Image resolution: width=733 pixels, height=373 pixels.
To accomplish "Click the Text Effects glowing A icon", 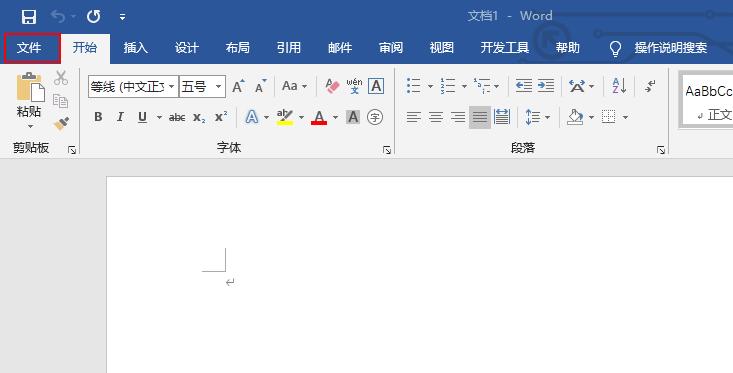I will [252, 117].
